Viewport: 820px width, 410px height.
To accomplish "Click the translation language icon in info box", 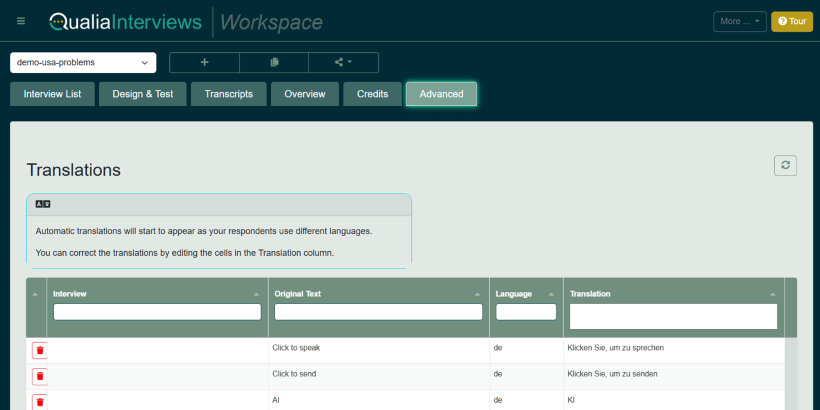I will tap(43, 204).
